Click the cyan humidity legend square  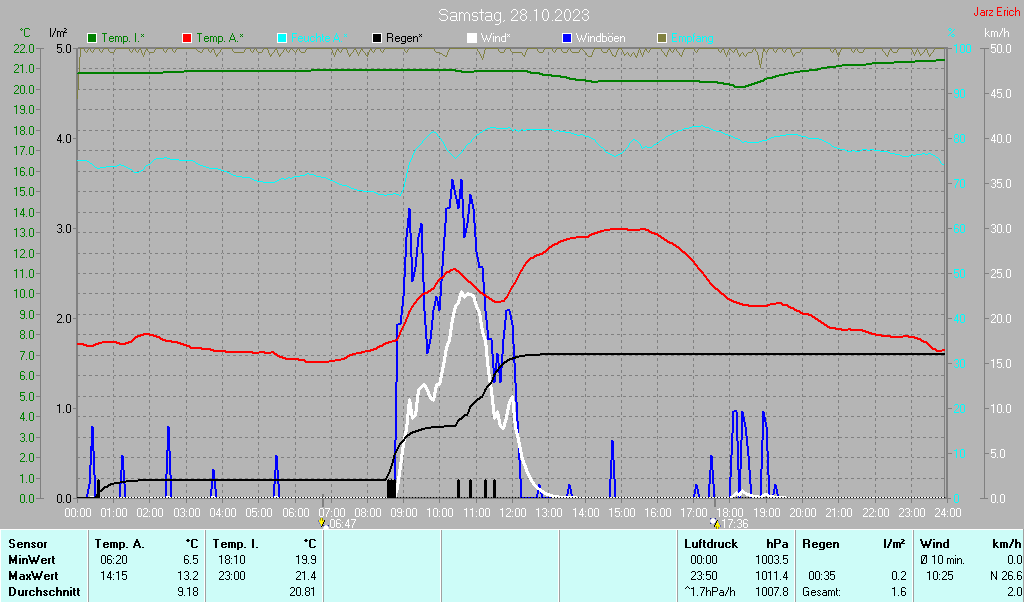[x=282, y=38]
